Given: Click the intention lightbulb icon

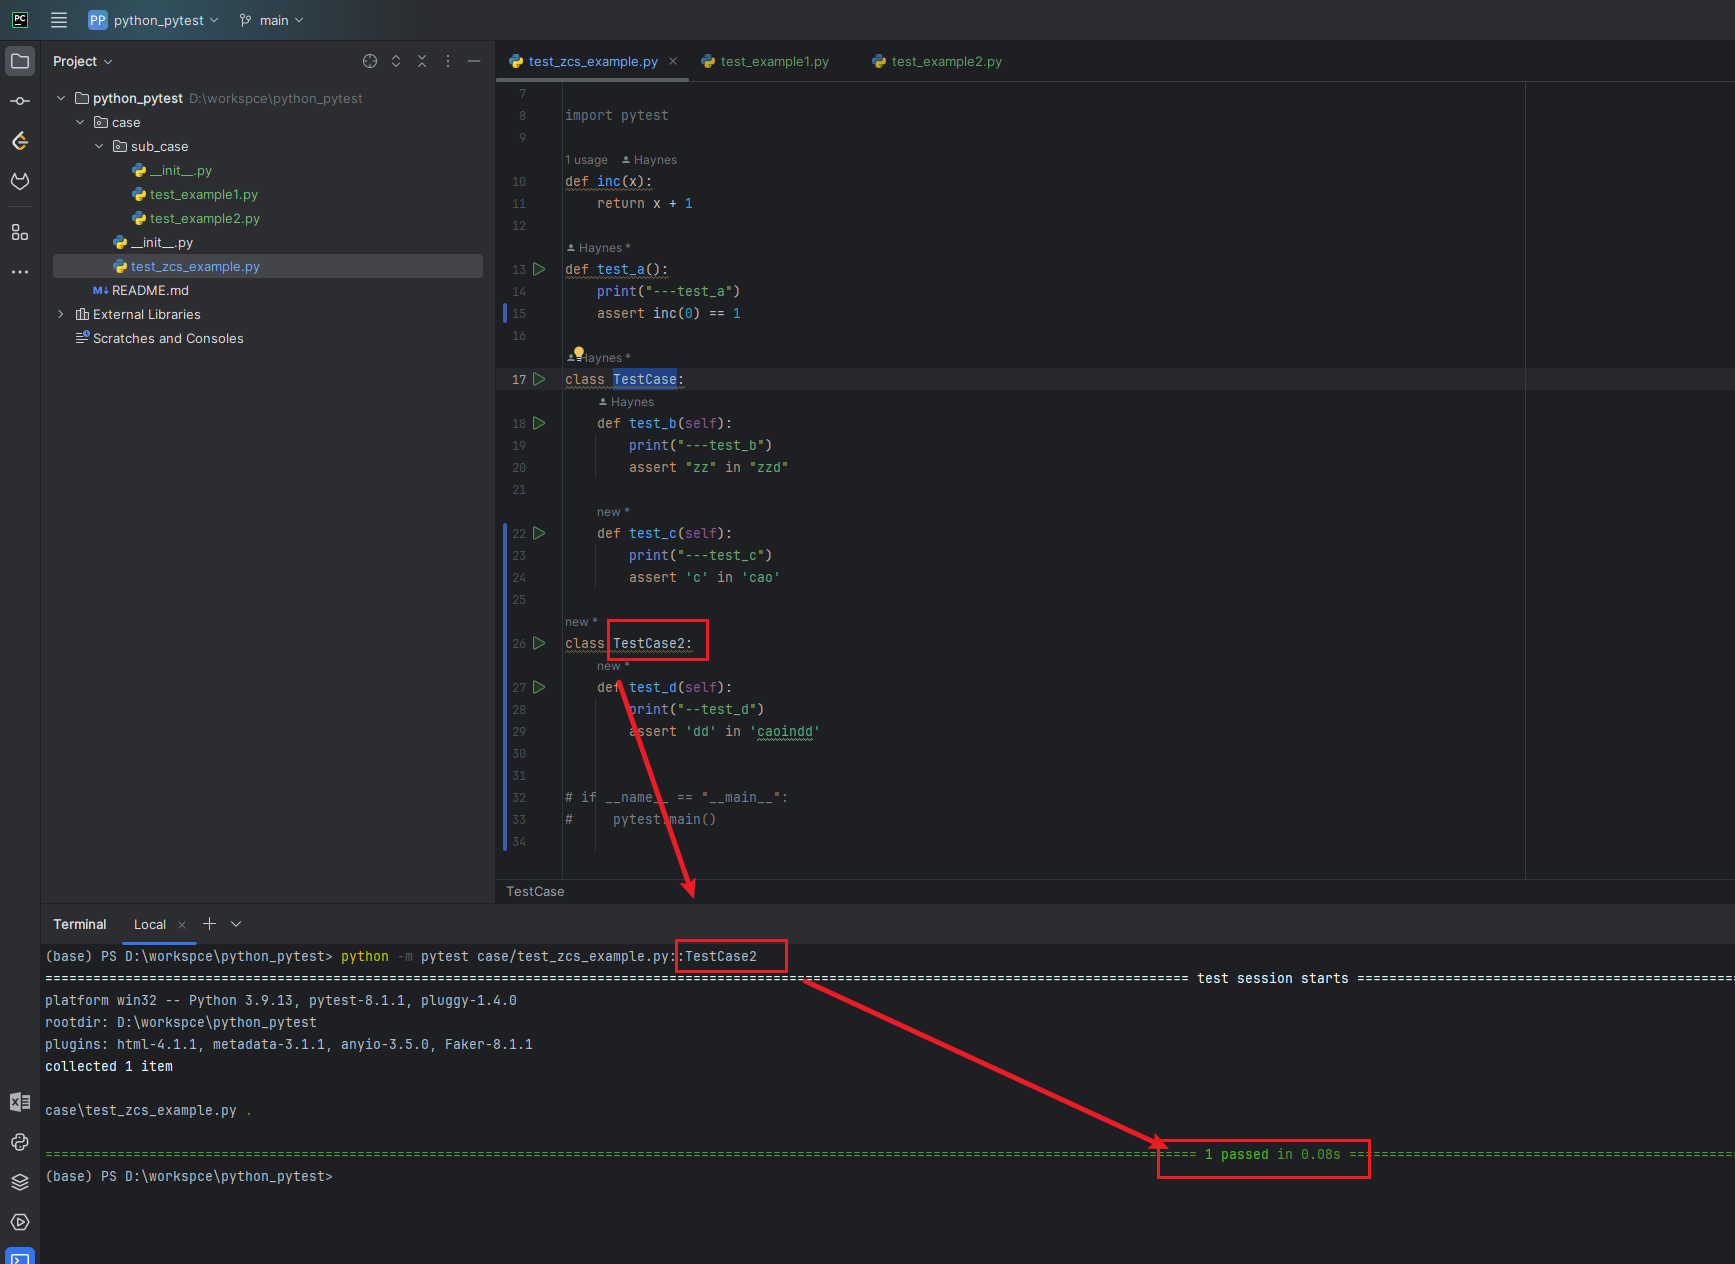Looking at the screenshot, I should [578, 353].
